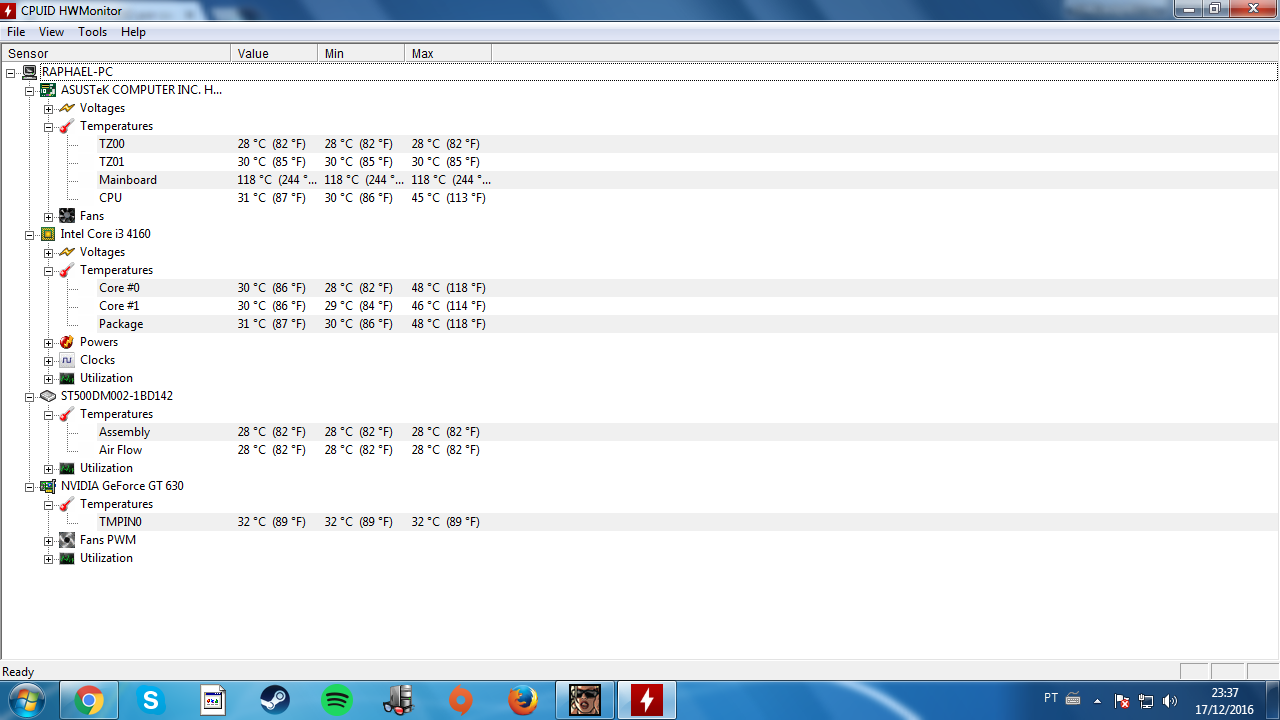Click the thermometer icon under ASUSTeK Temperatures
The height and width of the screenshot is (720, 1280).
coord(67,126)
